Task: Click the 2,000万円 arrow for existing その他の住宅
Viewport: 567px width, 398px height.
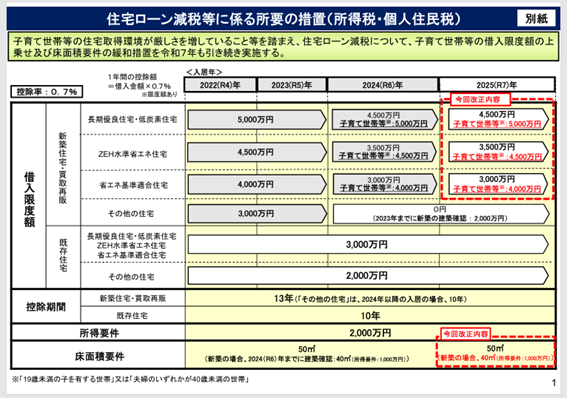Action: 368,276
